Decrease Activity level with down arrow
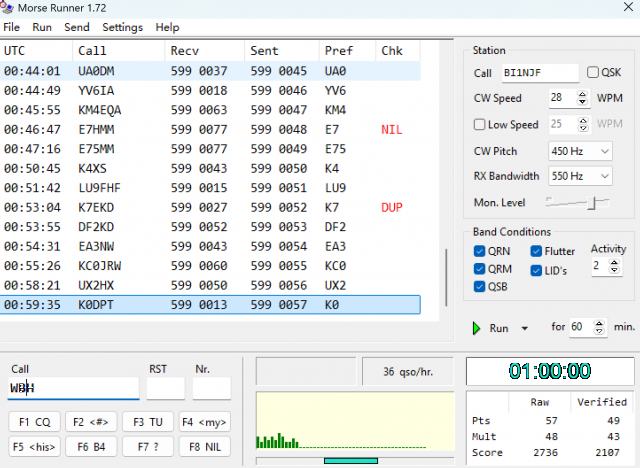Viewport: 640px width, 468px height. (x=614, y=269)
